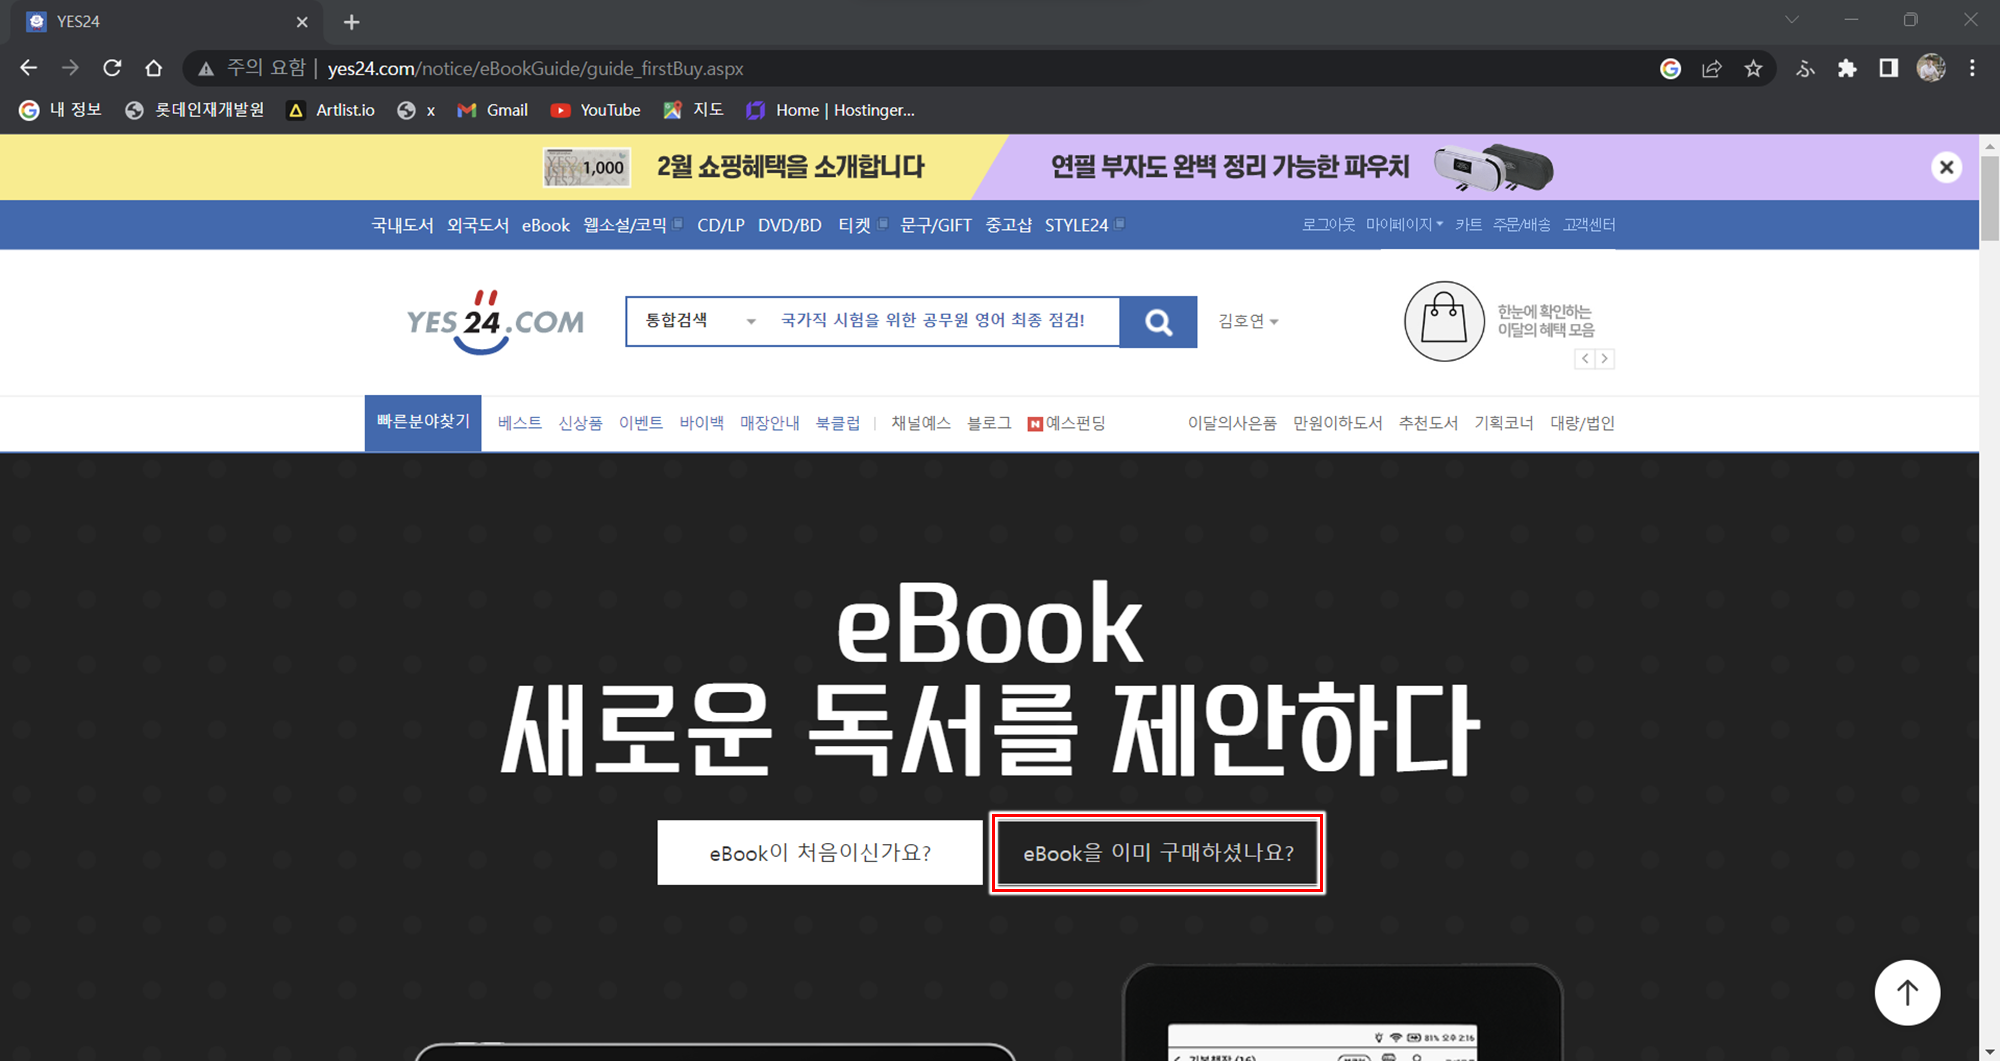
Task: Click eBook을 이미 구매하셨나요? button
Action: (1158, 852)
